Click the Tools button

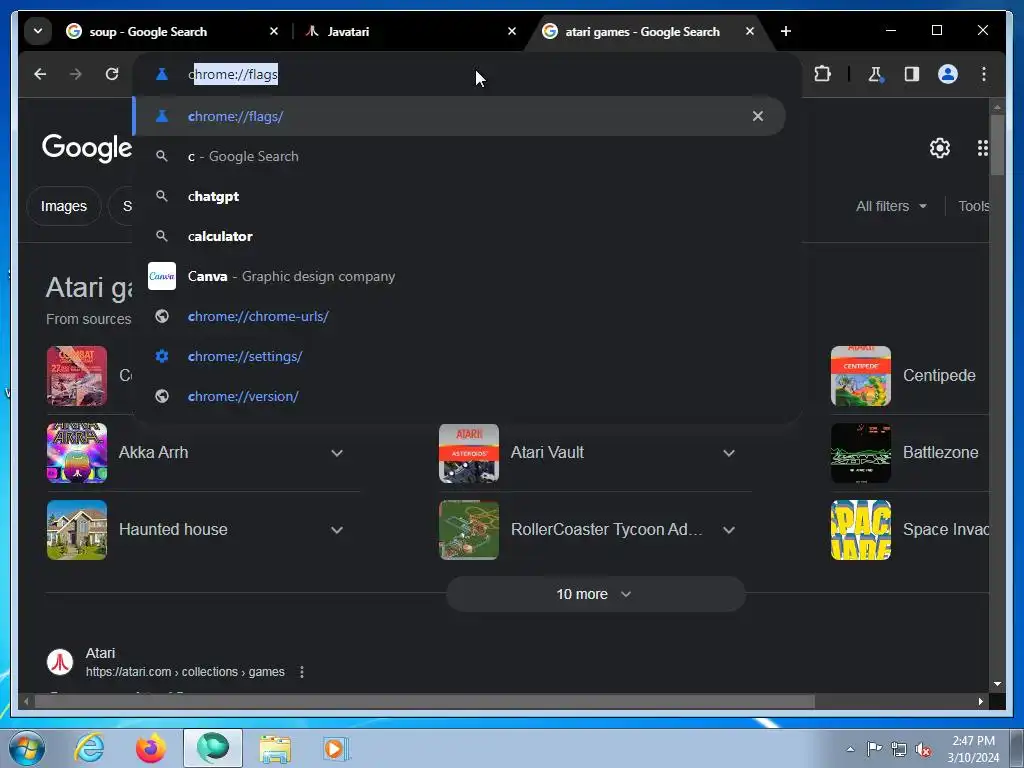[x=974, y=206]
